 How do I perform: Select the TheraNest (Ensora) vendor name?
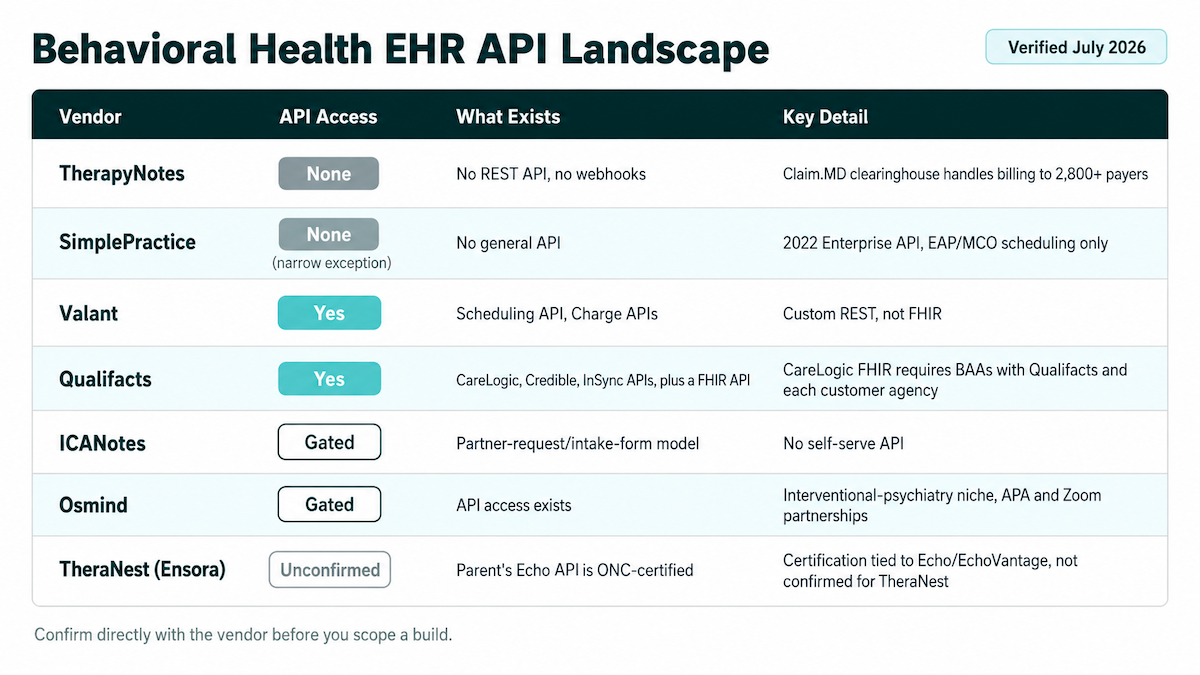142,570
